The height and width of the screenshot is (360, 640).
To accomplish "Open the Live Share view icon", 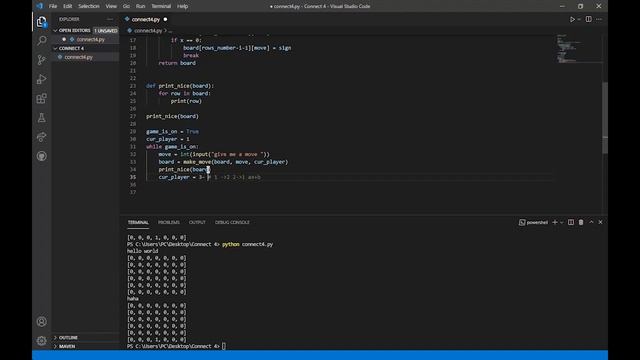I will [x=41, y=137].
